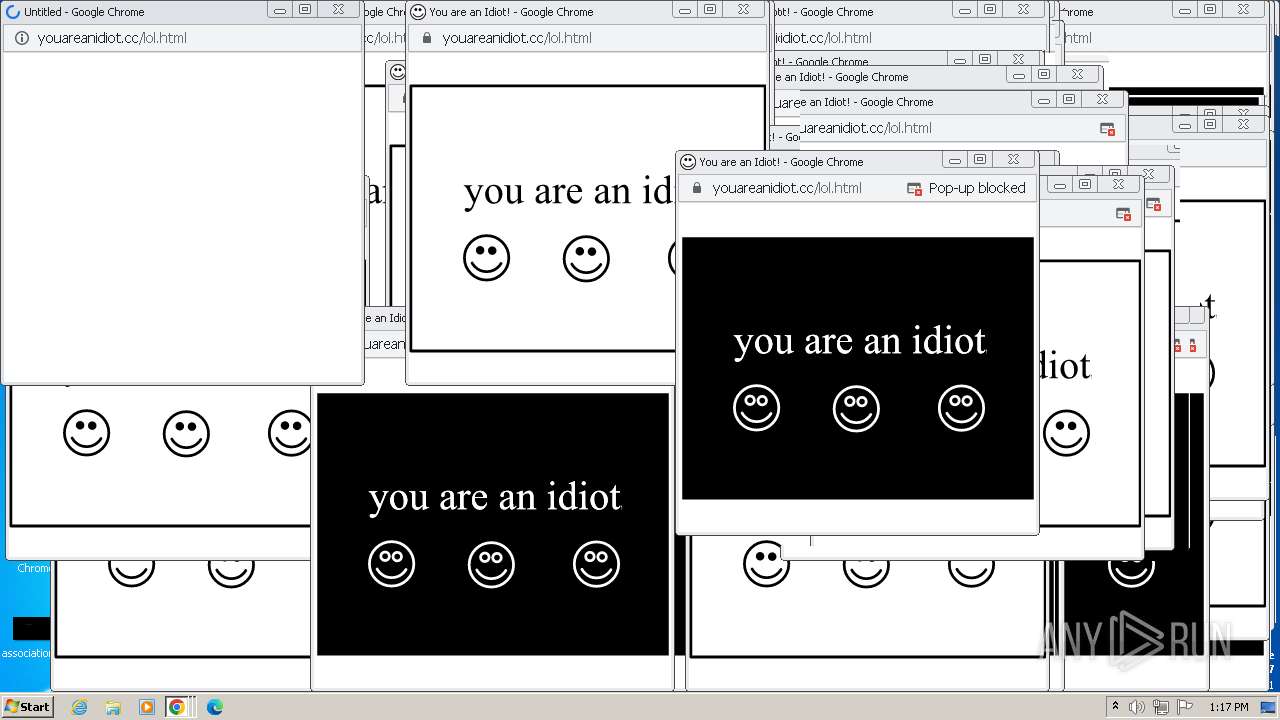Close the front window showing 'Pop-up blocked'
Viewport: 1280px width, 720px height.
[1013, 159]
